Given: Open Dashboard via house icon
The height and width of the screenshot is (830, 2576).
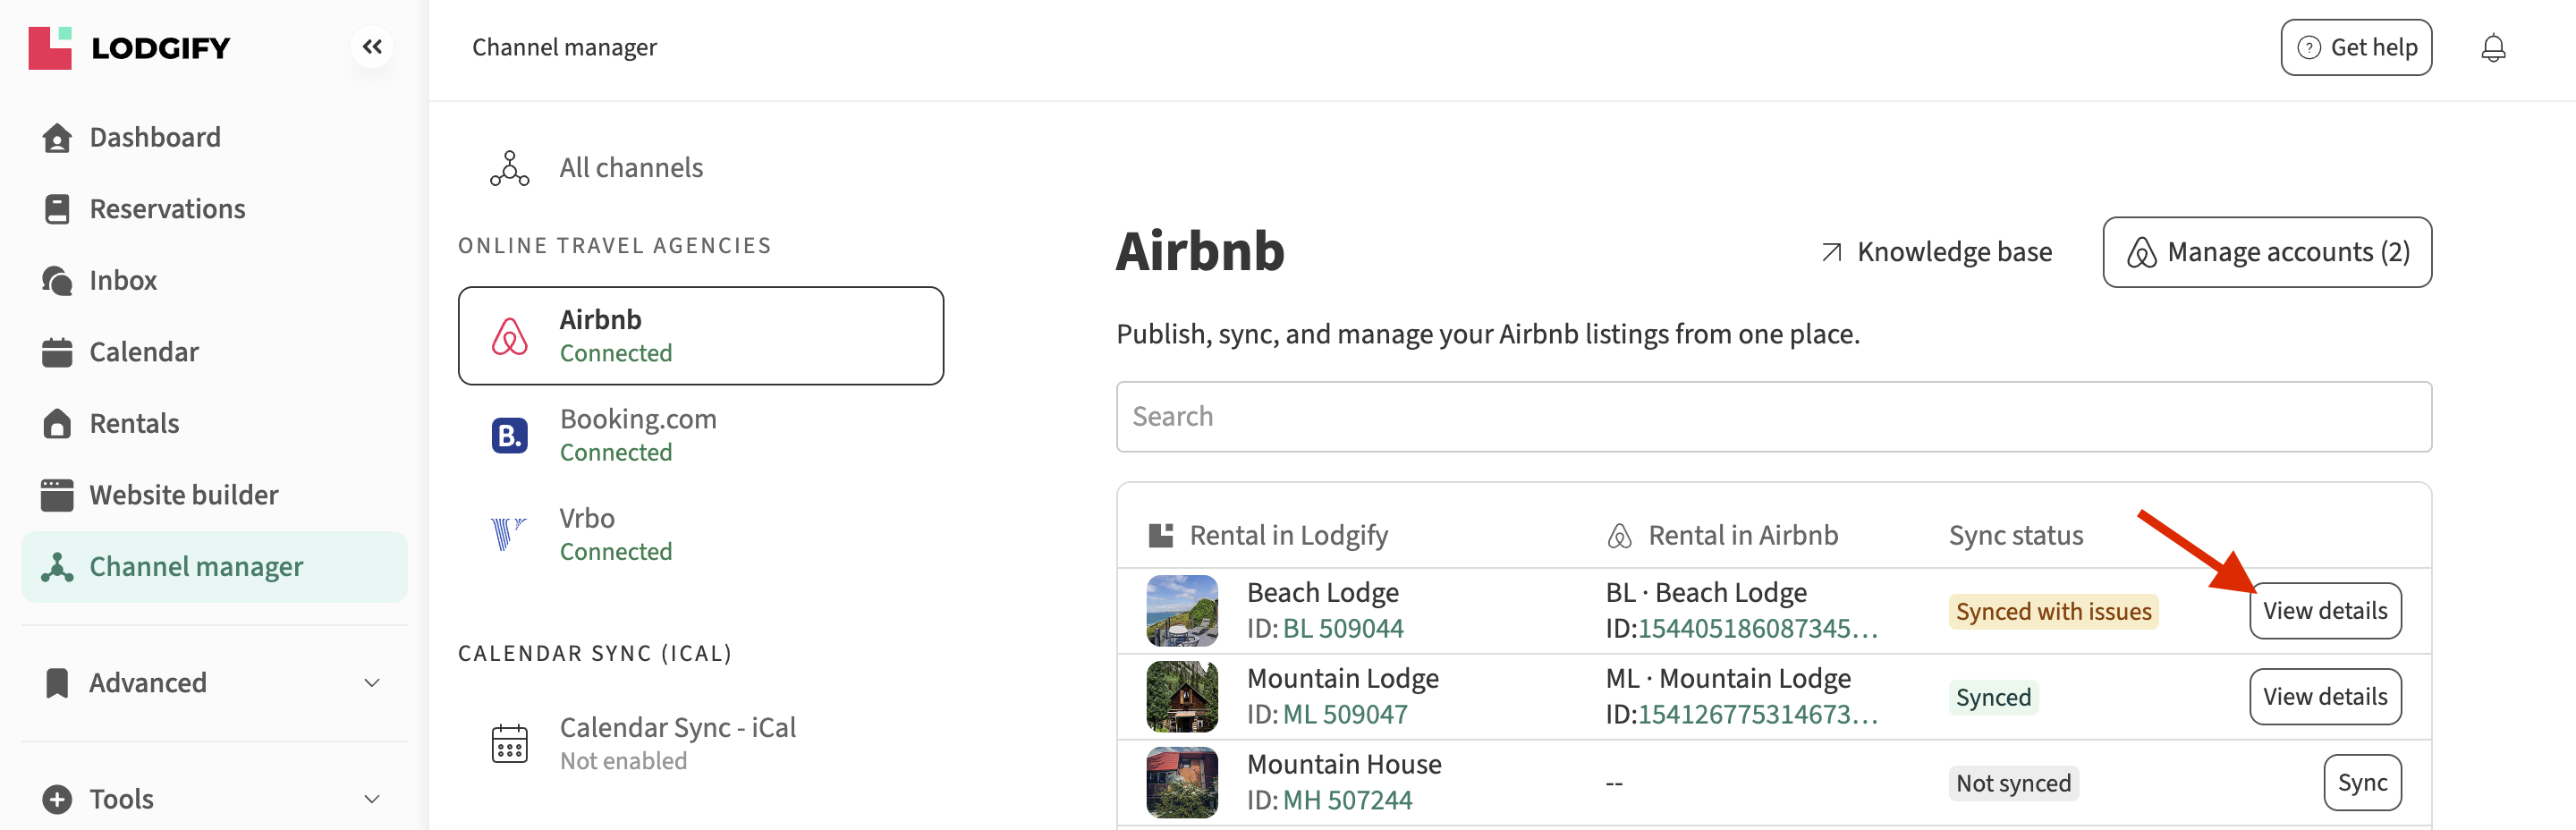Looking at the screenshot, I should coord(57,138).
